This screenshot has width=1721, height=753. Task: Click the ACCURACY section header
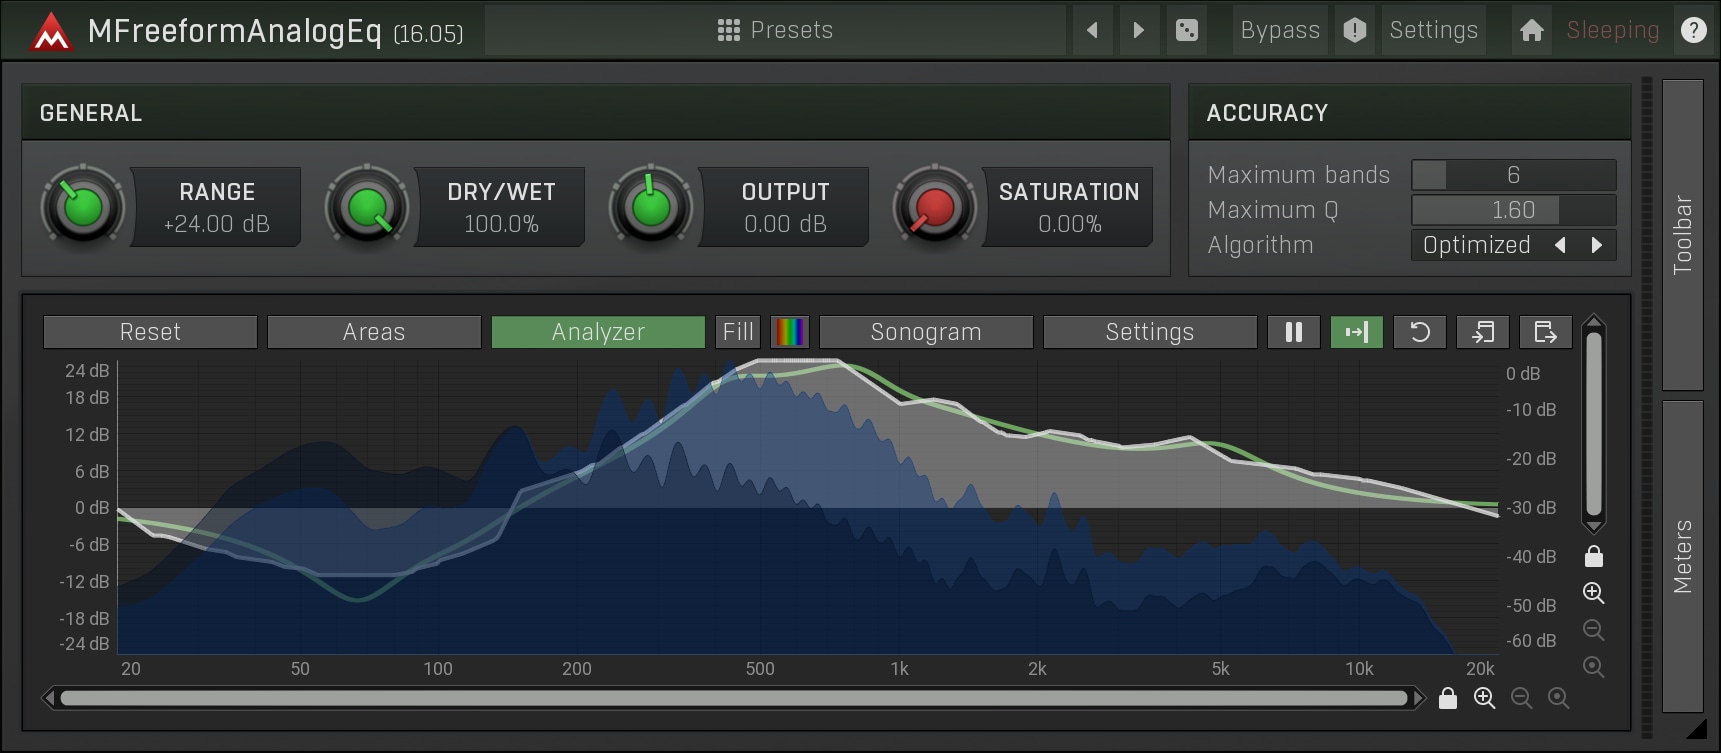(1410, 112)
